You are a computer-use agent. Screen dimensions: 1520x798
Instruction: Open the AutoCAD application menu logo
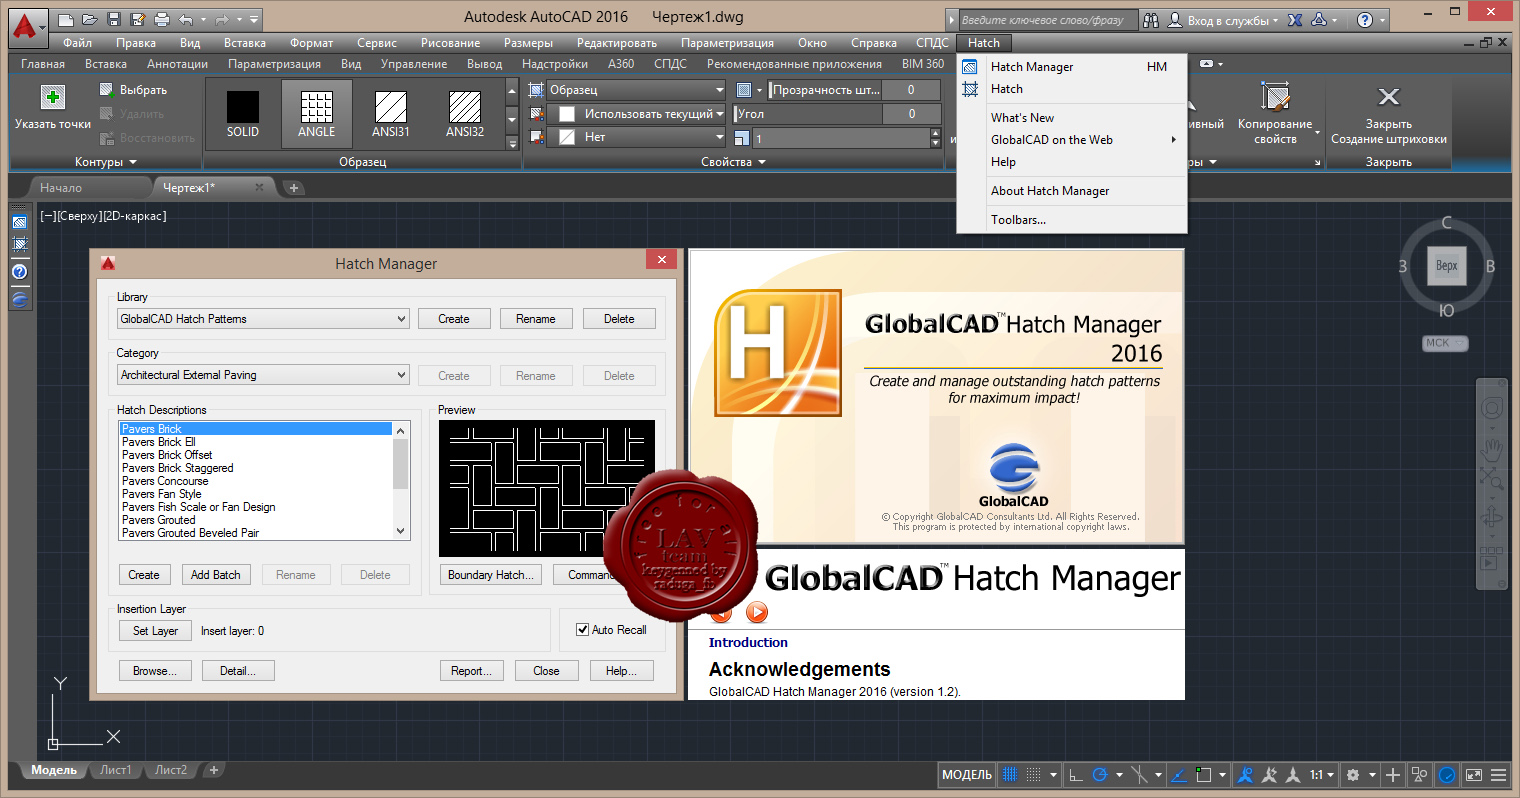click(28, 26)
